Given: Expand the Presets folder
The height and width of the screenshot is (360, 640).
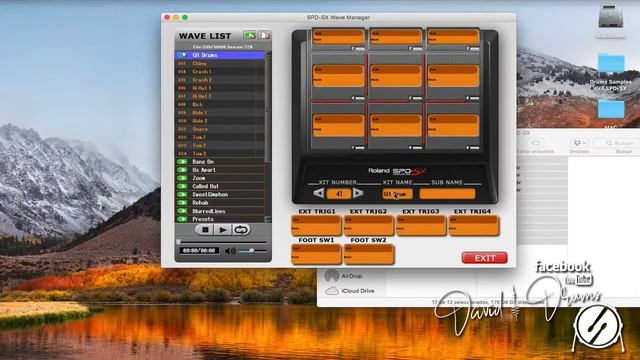Looking at the screenshot, I should point(182,219).
